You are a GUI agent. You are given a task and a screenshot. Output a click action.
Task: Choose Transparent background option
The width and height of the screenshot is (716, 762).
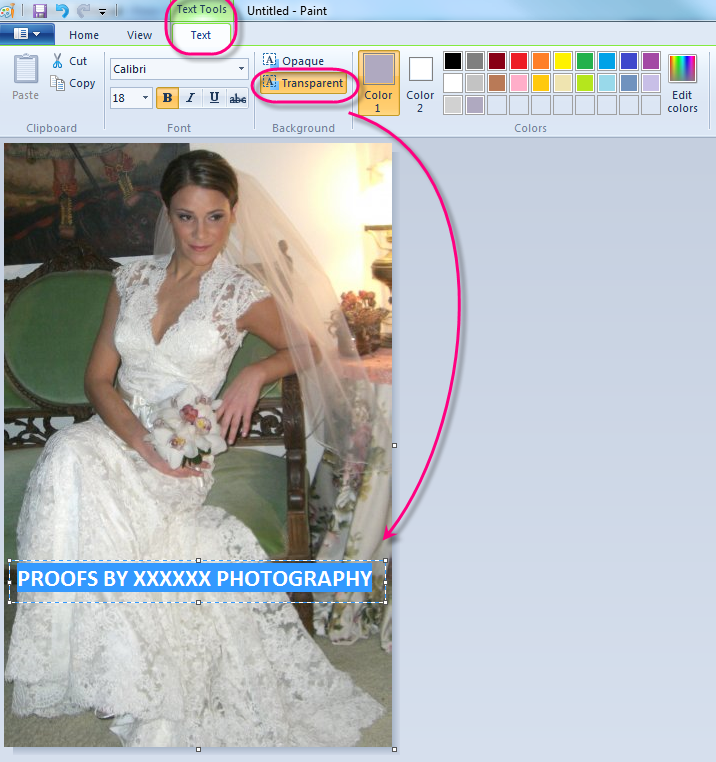point(303,83)
